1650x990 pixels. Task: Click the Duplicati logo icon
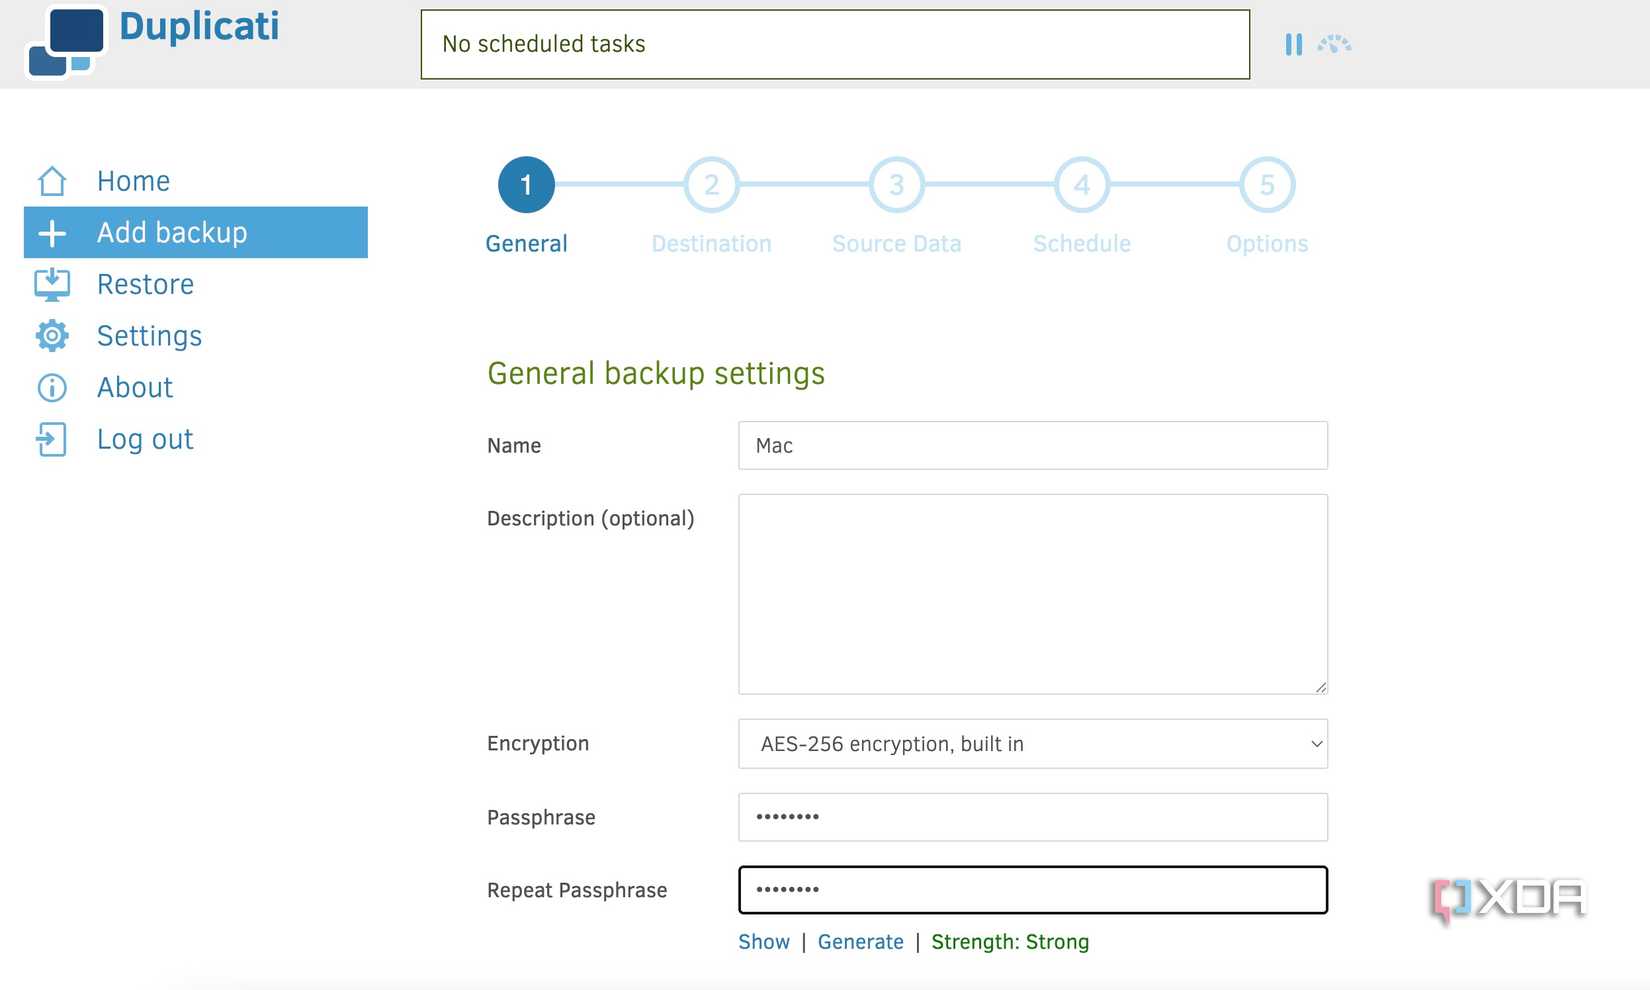coord(66,42)
